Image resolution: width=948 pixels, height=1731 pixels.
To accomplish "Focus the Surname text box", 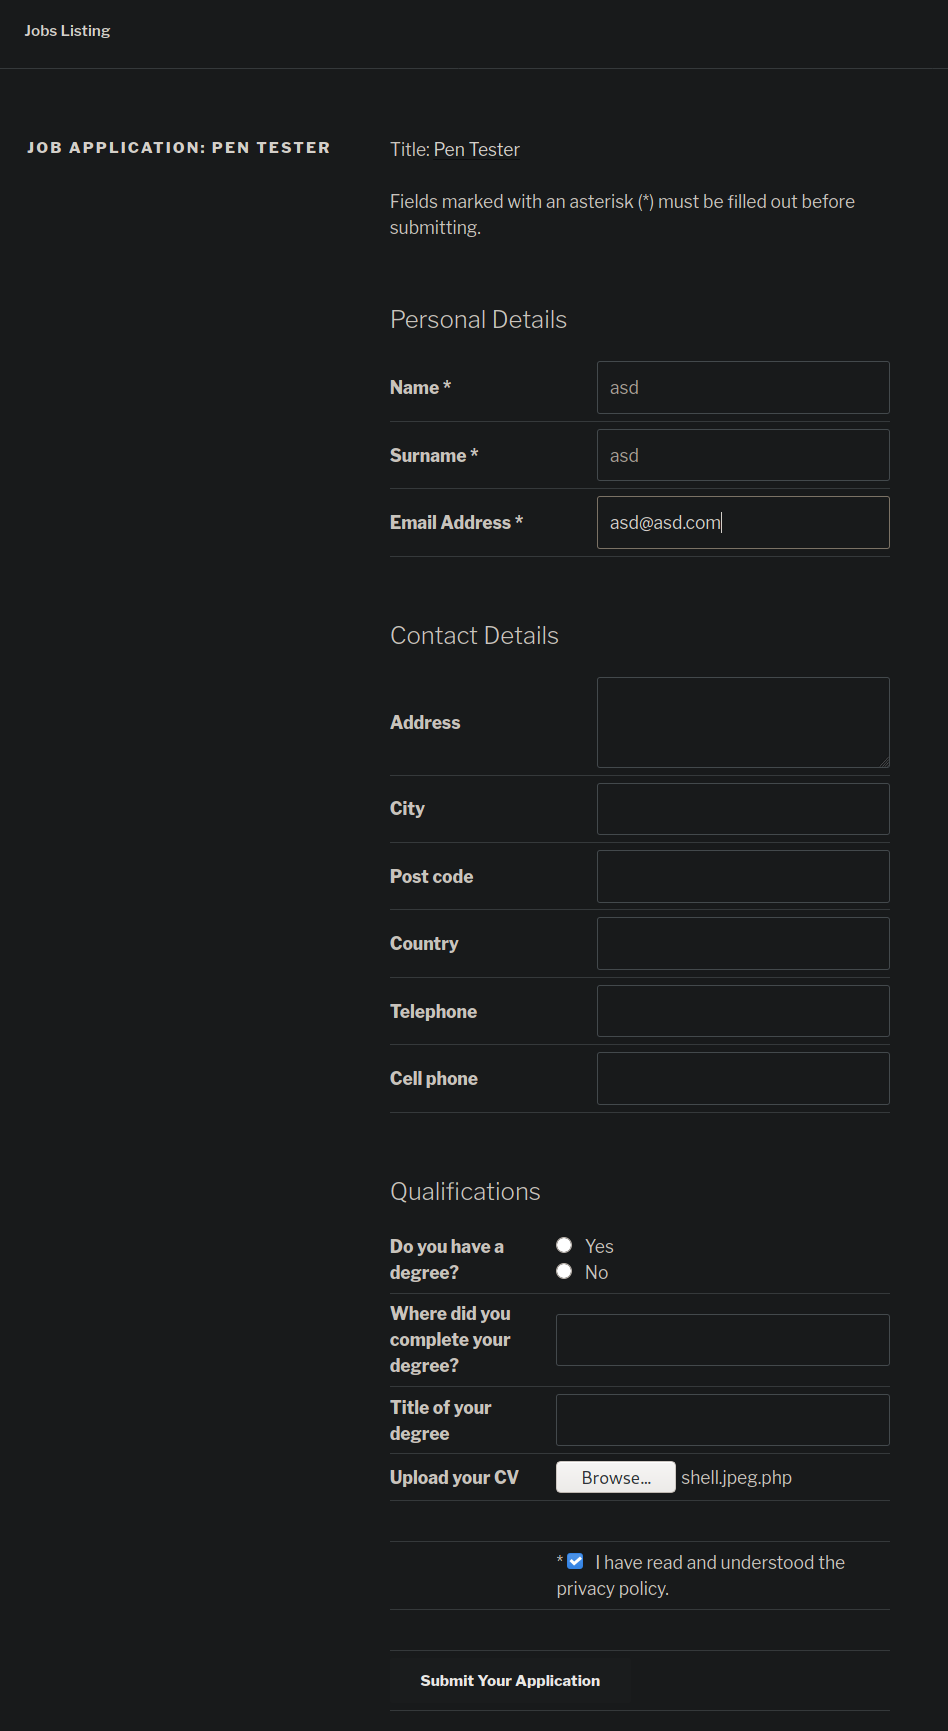I will [x=743, y=455].
